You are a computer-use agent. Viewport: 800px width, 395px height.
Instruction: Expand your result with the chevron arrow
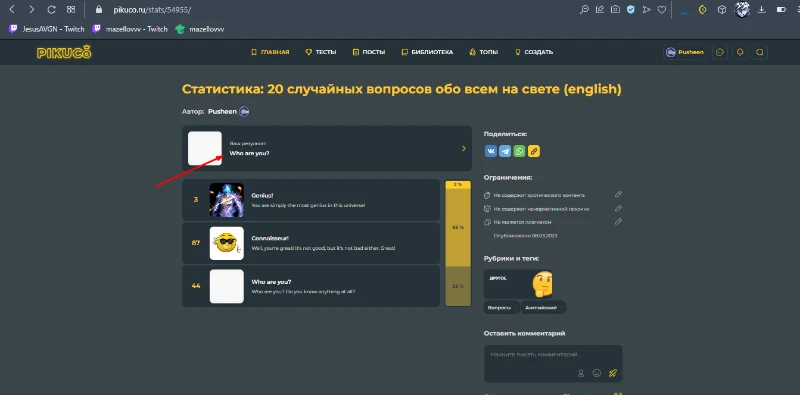pos(464,149)
